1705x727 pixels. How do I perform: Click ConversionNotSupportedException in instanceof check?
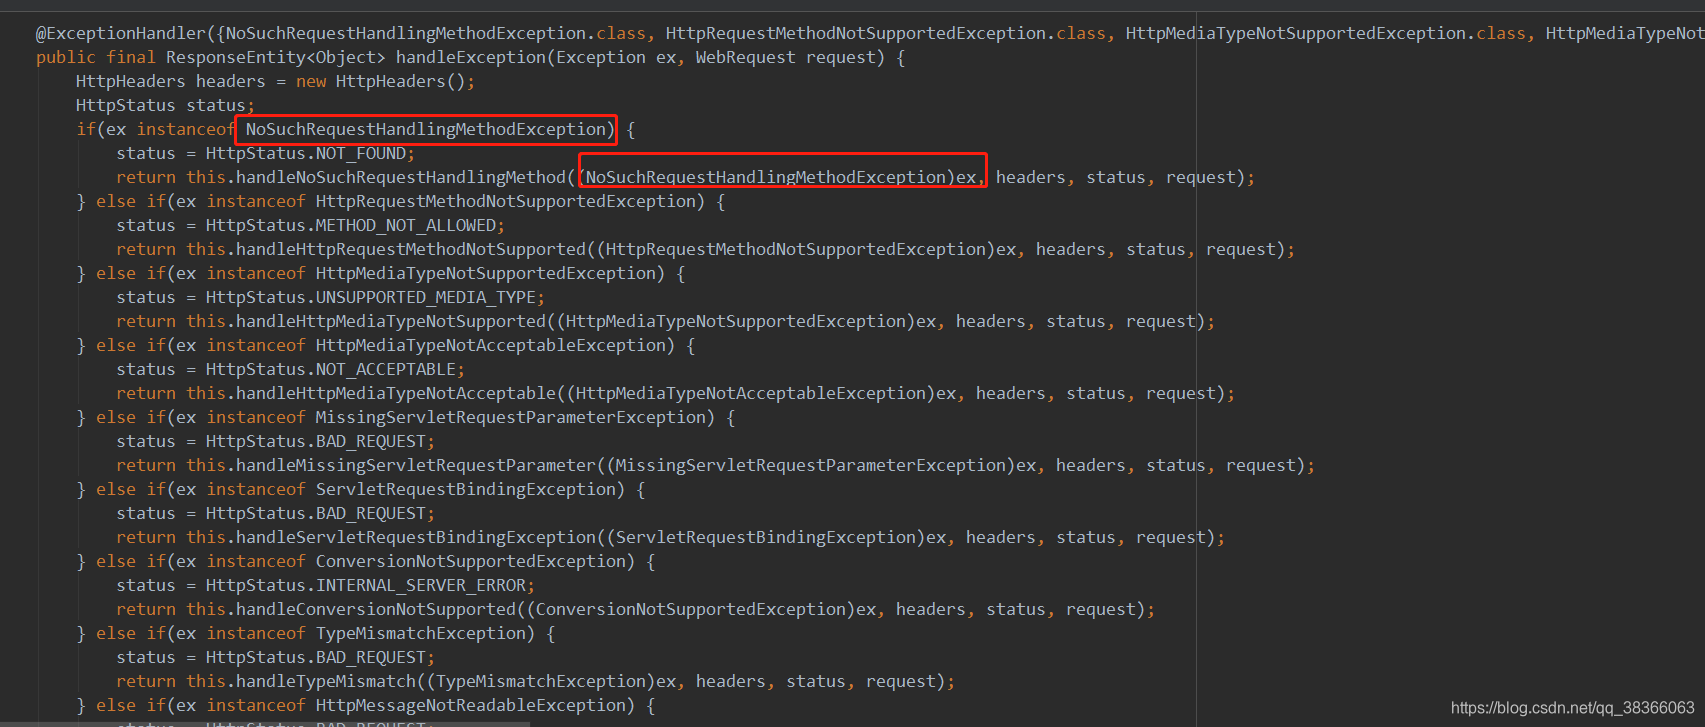470,562
